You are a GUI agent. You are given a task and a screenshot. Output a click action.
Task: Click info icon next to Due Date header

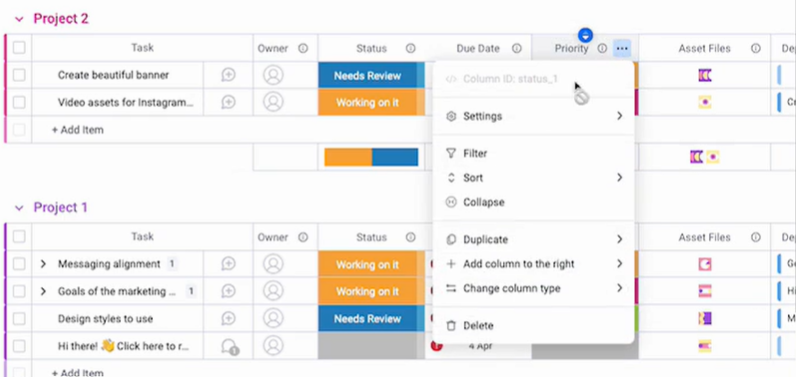516,49
